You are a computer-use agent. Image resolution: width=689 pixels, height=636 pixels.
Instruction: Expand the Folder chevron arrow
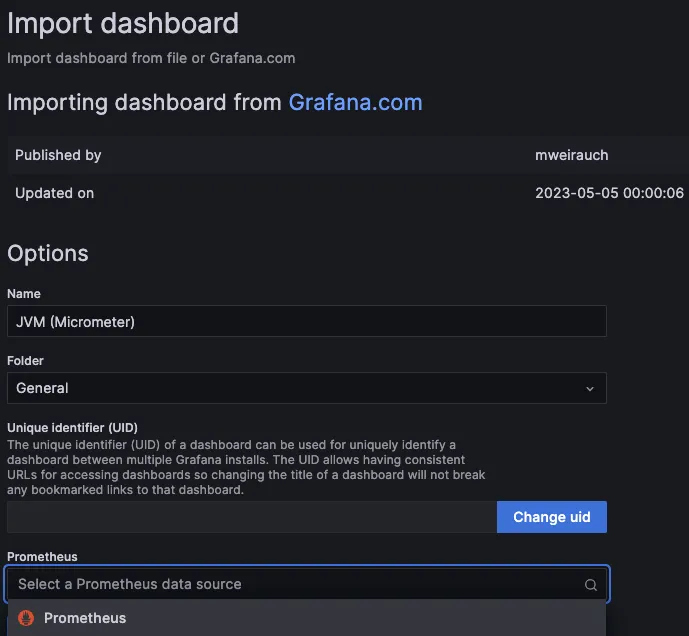coord(590,389)
